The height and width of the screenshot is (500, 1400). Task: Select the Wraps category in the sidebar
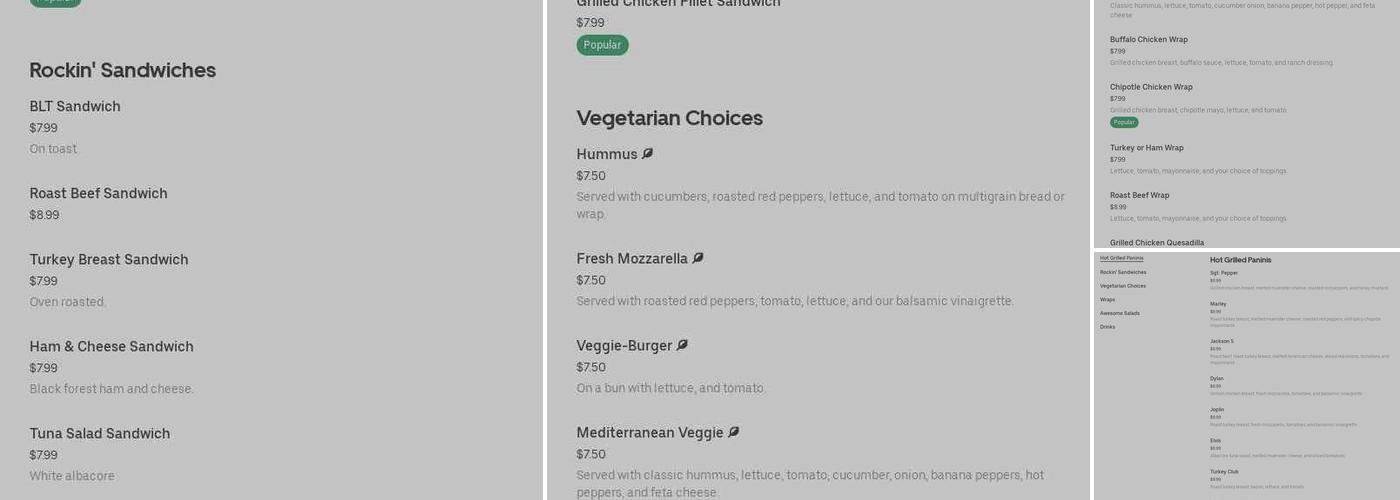1107,300
